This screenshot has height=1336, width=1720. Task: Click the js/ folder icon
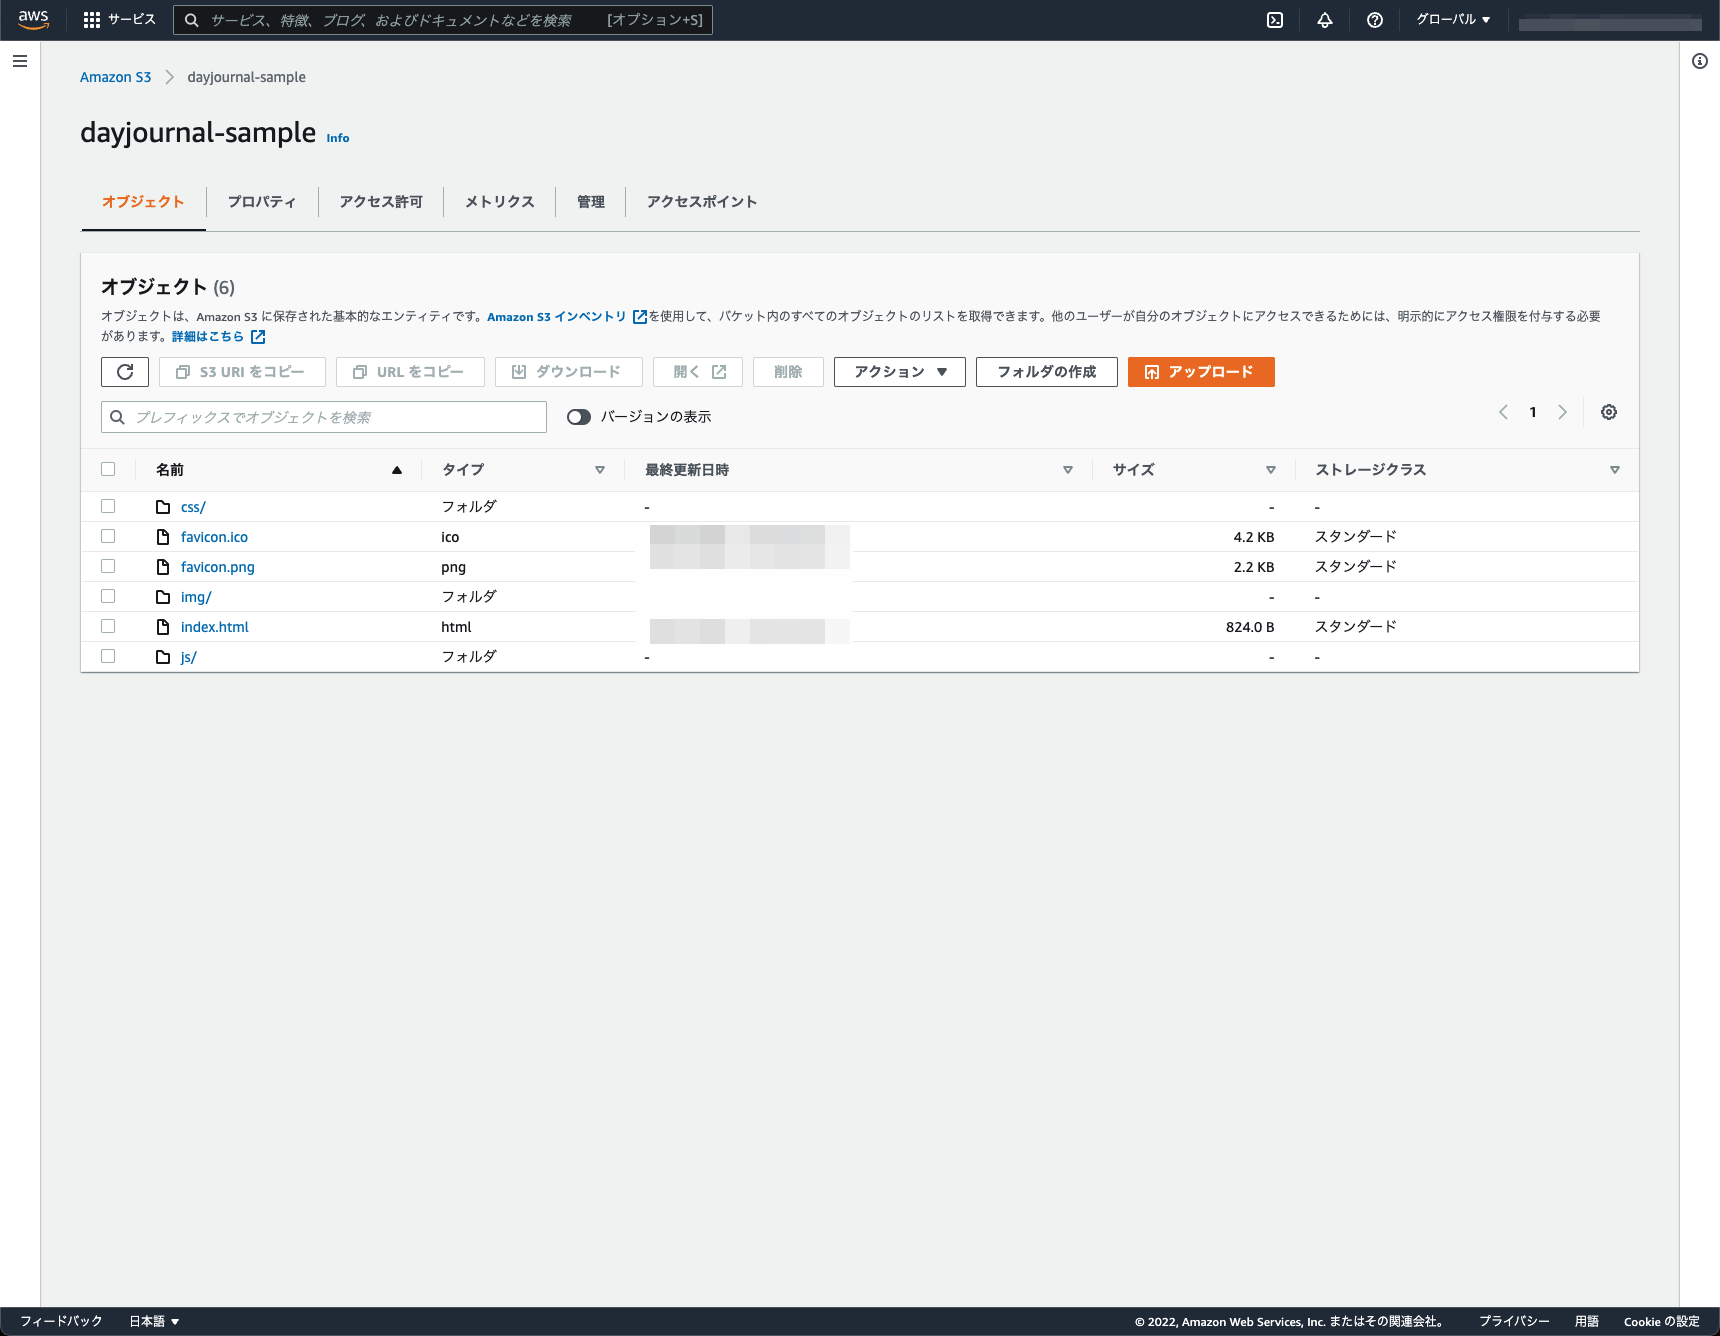pyautogui.click(x=163, y=657)
